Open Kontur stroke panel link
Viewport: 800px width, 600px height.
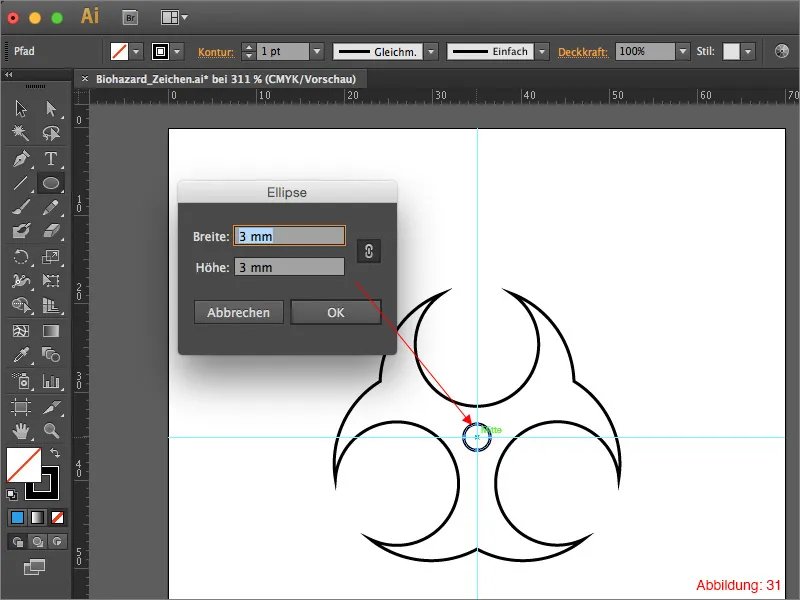pyautogui.click(x=216, y=52)
